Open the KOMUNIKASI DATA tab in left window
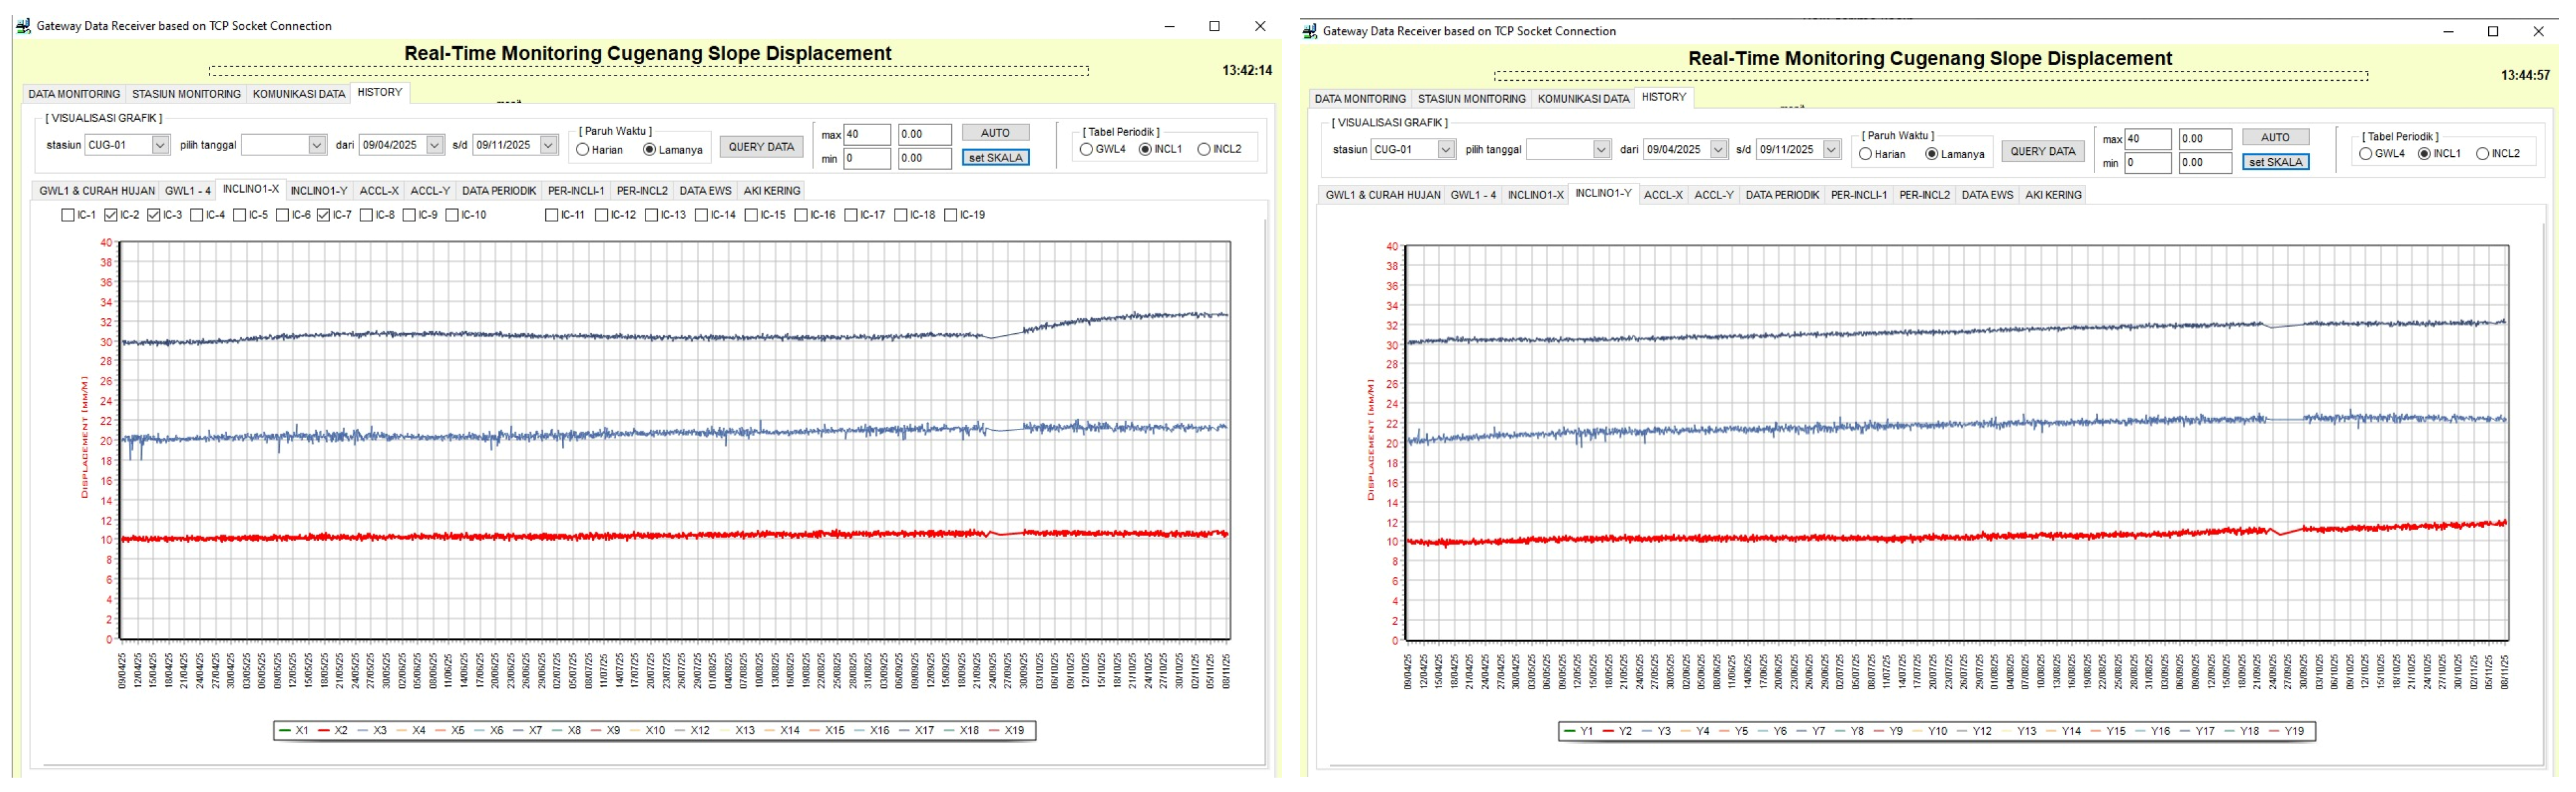This screenshot has width=2576, height=792. (x=299, y=94)
